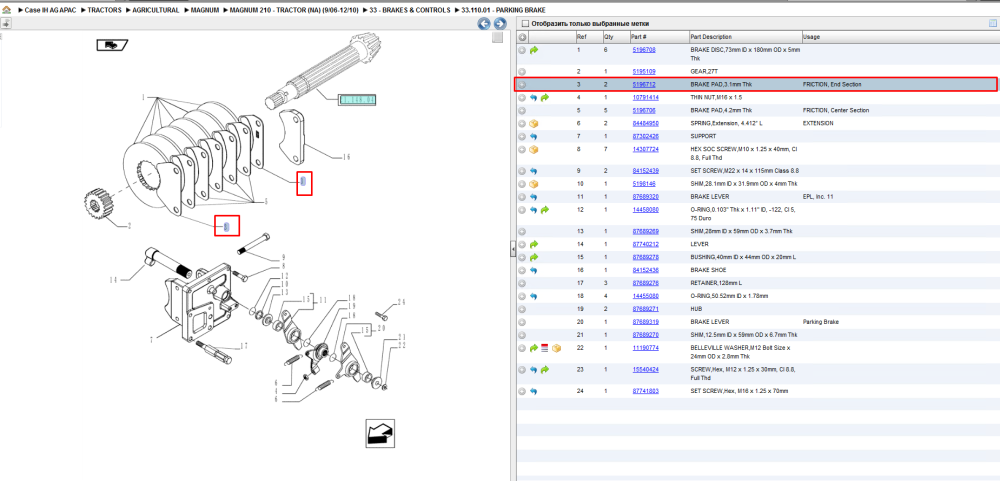Viewport: 1000px width, 481px height.
Task: Click the box icon in the BELLEVILLE WASHER row
Action: 556,348
